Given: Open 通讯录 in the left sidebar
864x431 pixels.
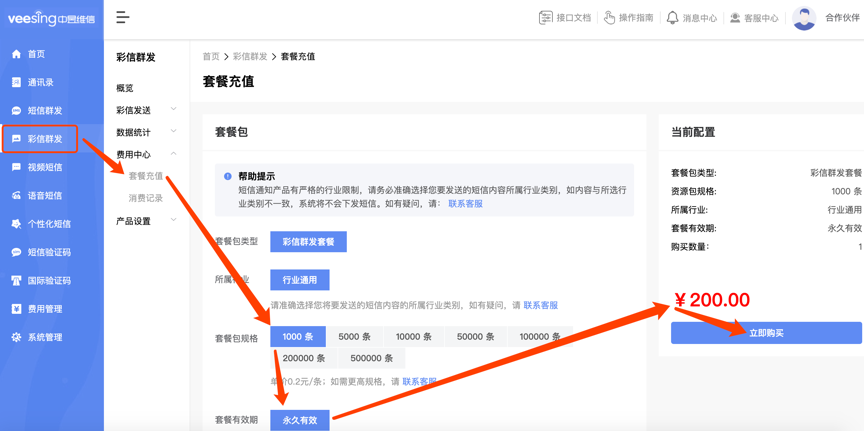Looking at the screenshot, I should click(41, 83).
